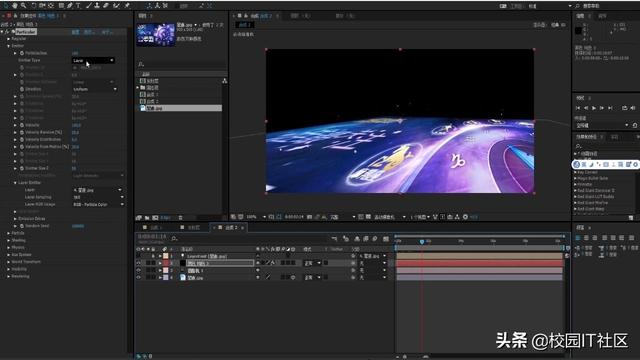The width and height of the screenshot is (640, 360).
Task: Toggle the Particular effect fx switch
Action: (7, 31)
